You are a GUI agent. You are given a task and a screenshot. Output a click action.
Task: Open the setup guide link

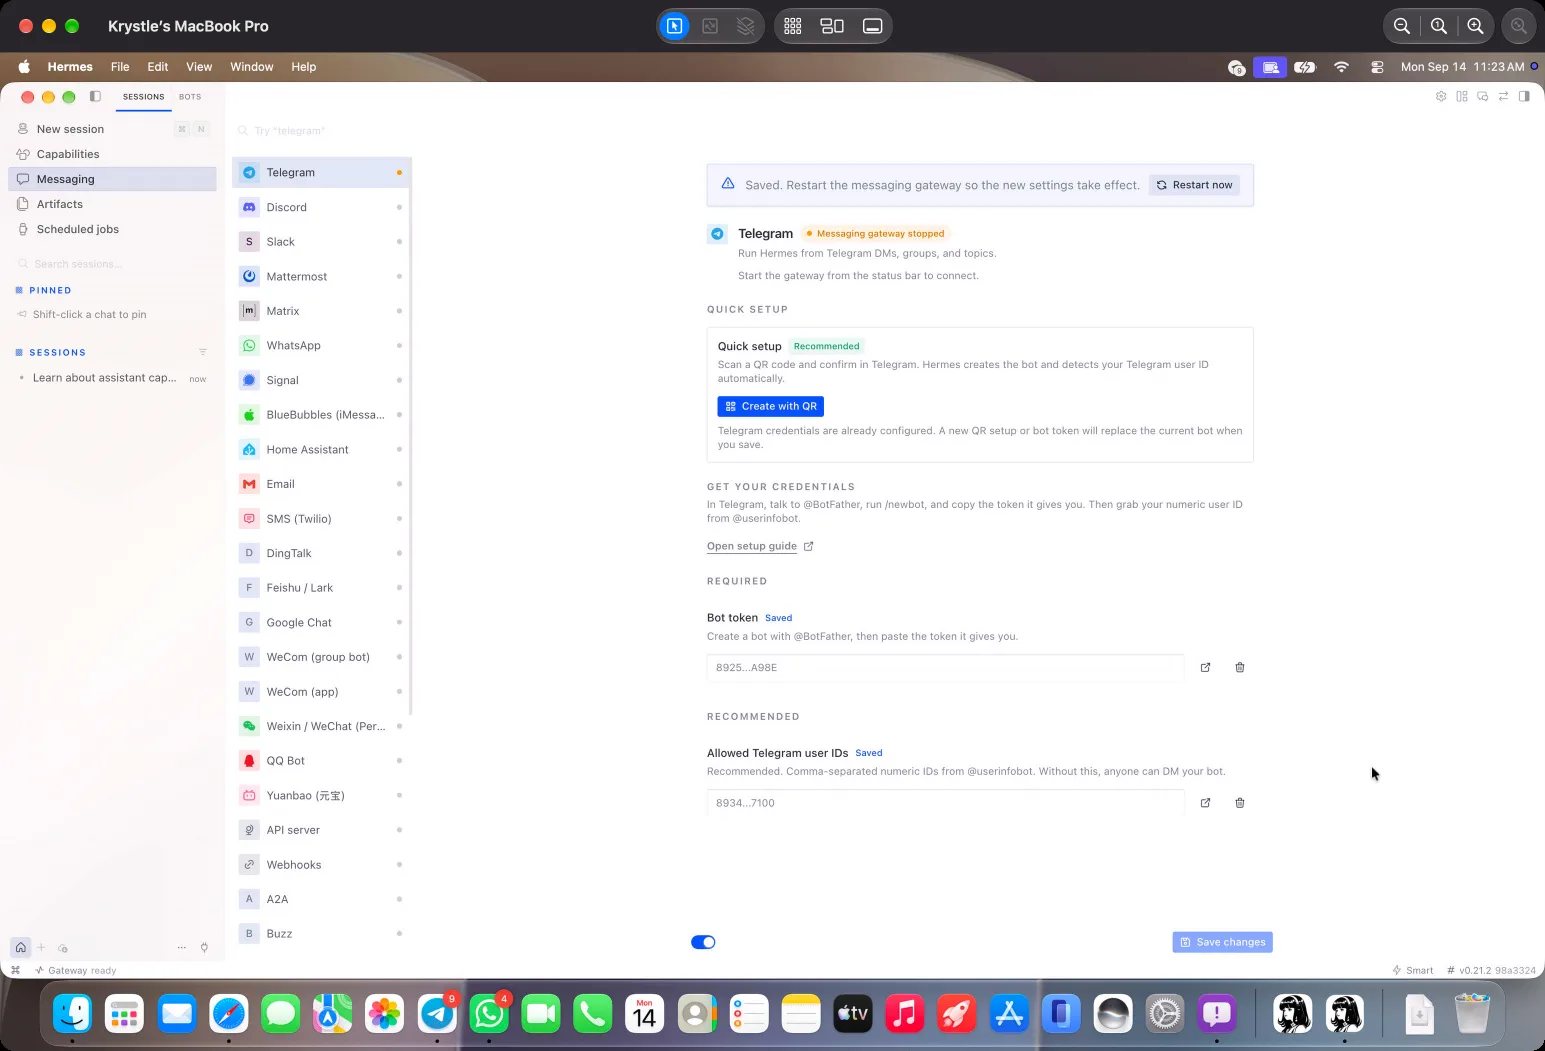pyautogui.click(x=752, y=546)
